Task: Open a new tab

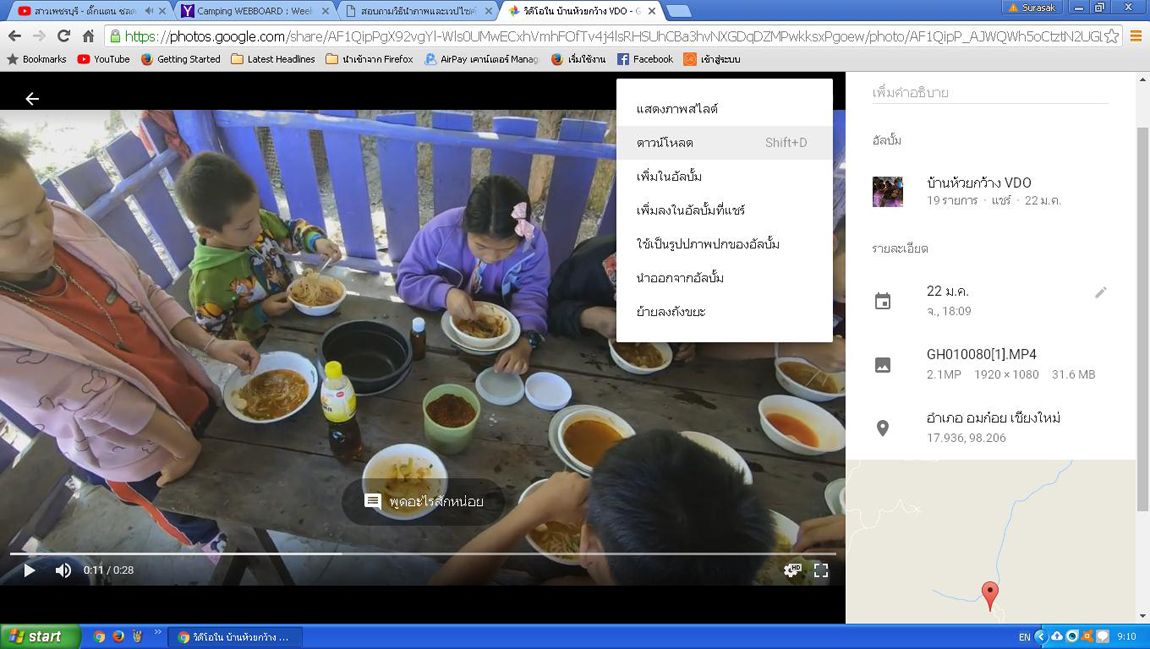Action: (678, 11)
